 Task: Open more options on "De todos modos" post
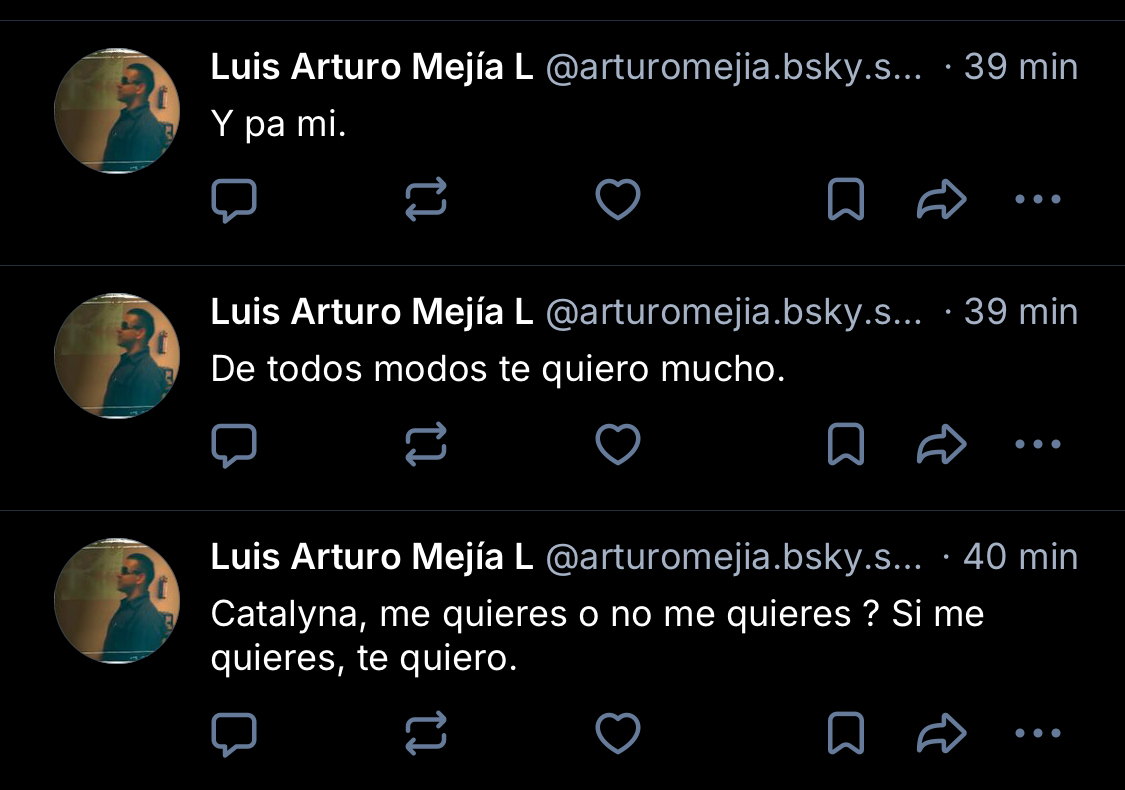1037,445
